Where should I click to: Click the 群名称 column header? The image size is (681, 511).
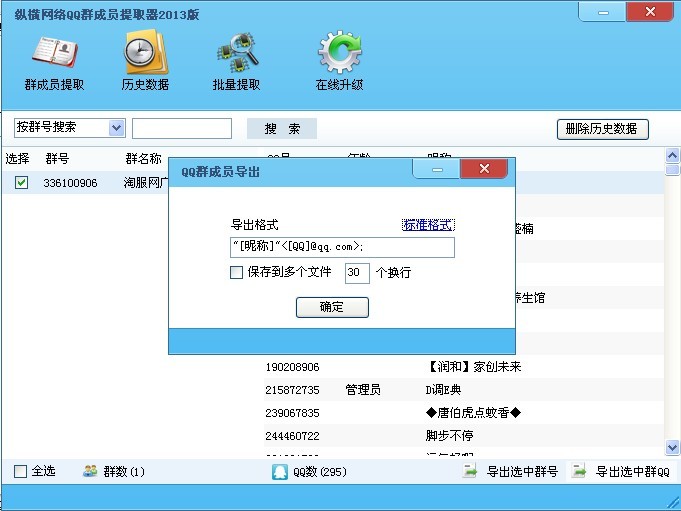[143, 158]
